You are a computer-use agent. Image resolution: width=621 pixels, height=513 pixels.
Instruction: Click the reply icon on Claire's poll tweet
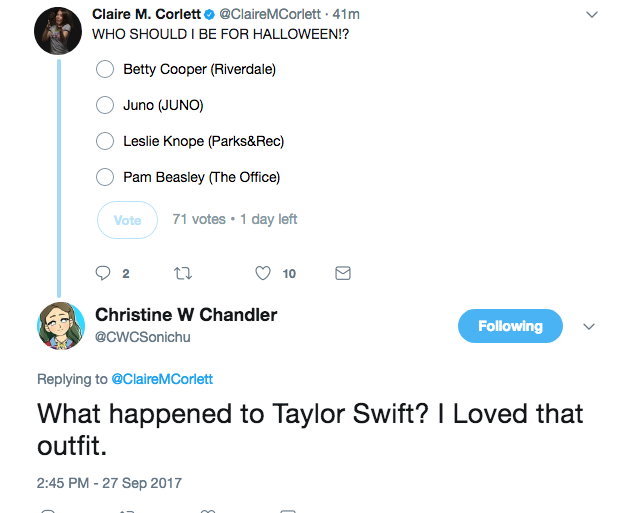[x=103, y=273]
